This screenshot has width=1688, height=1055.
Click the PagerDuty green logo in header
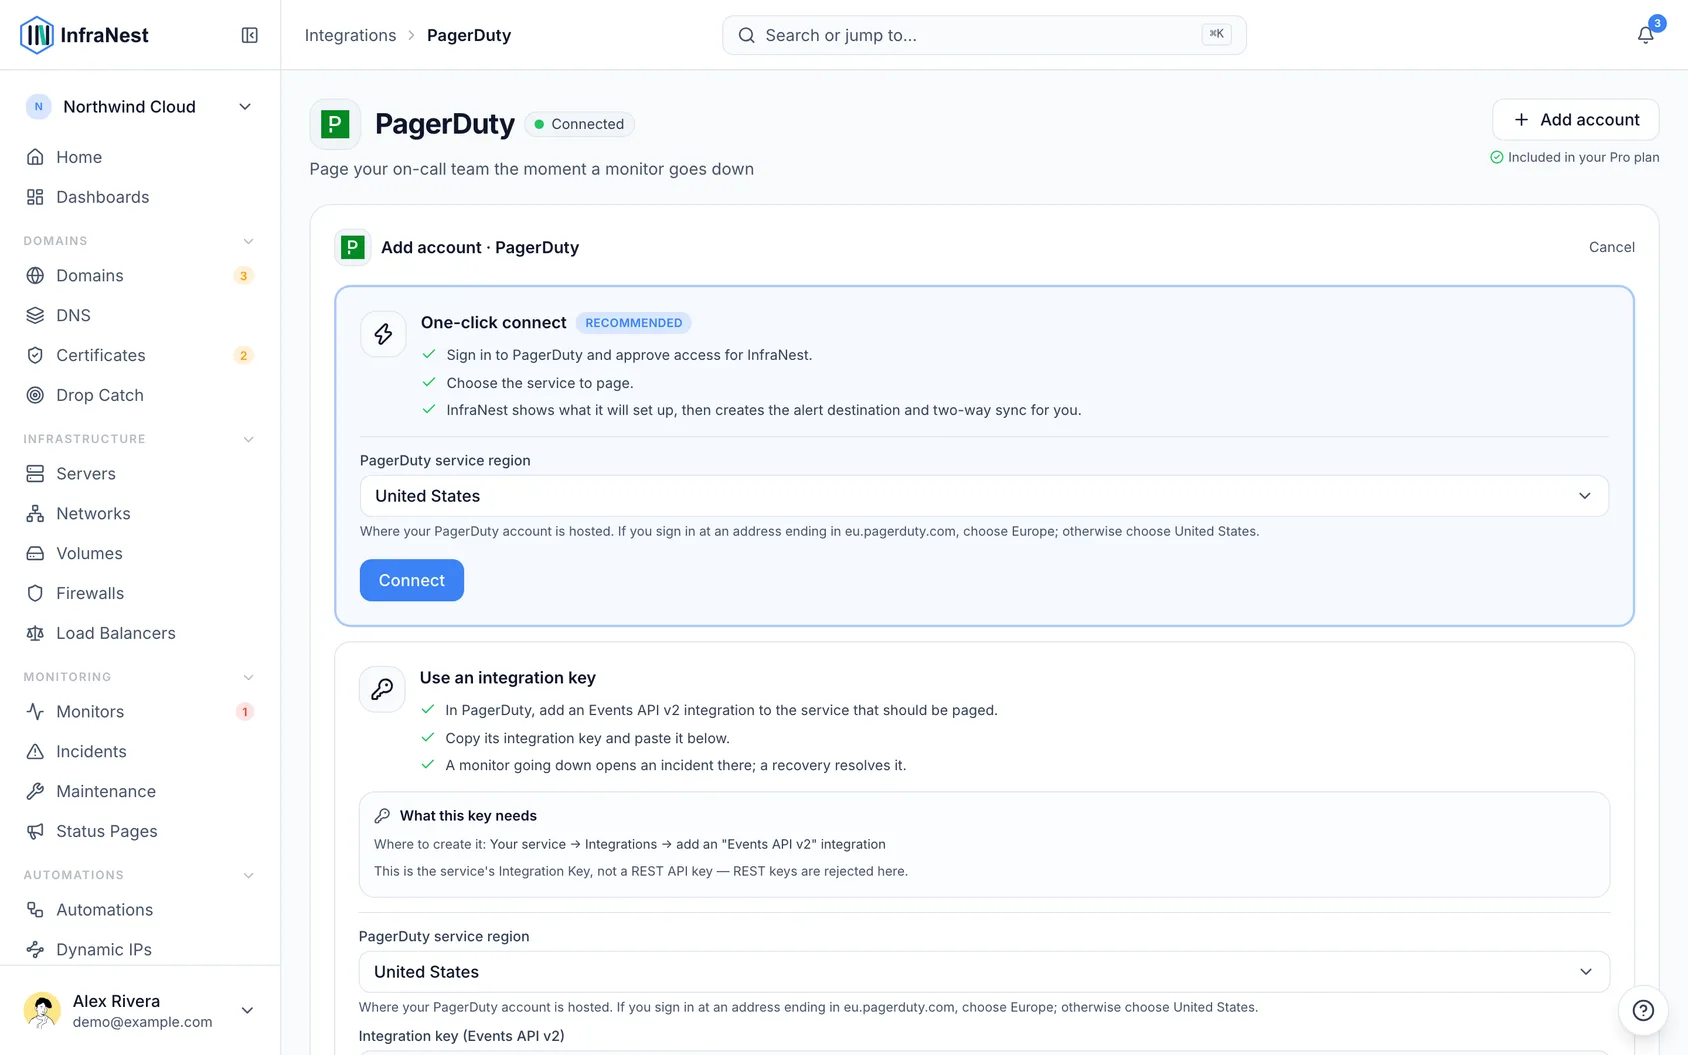coord(335,124)
